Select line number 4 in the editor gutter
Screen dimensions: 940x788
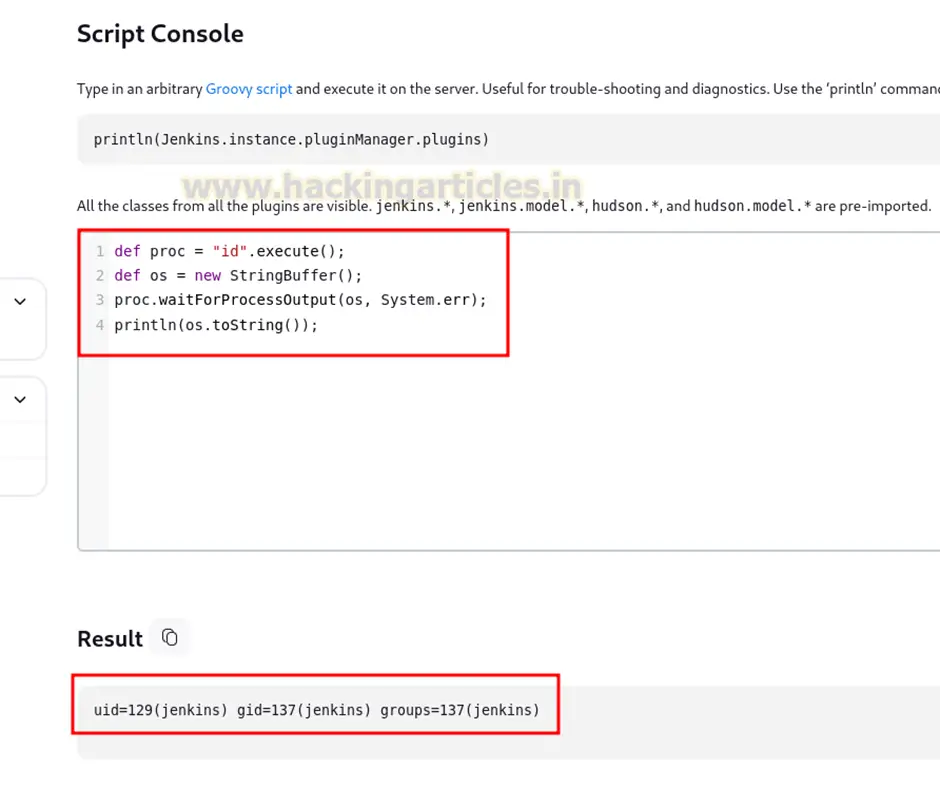(100, 325)
